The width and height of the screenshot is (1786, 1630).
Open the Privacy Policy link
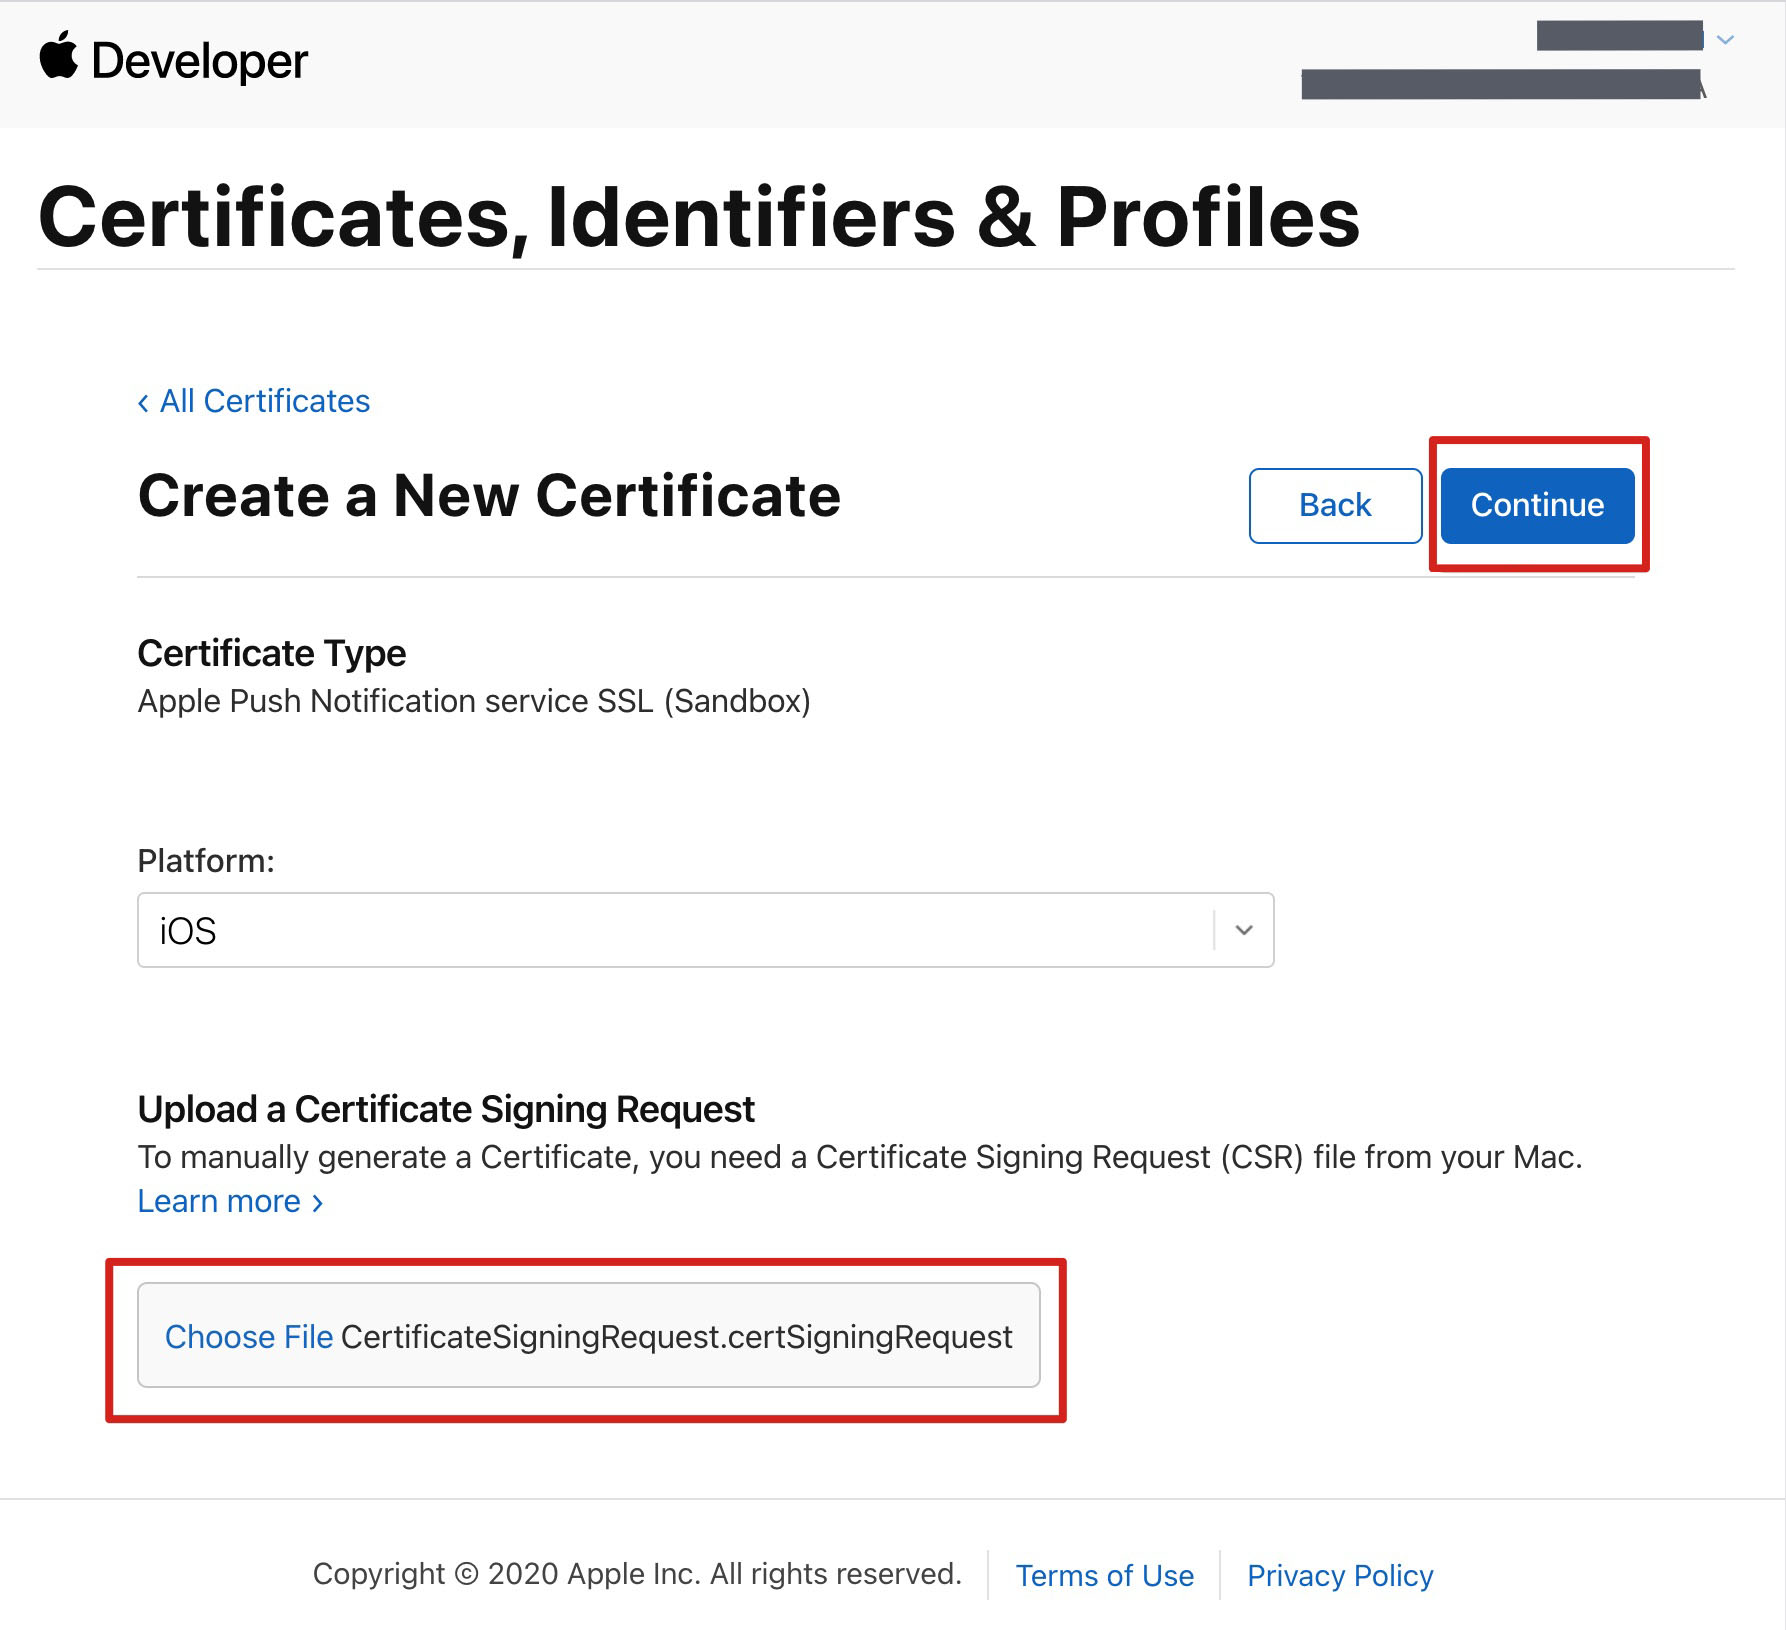tap(1340, 1575)
